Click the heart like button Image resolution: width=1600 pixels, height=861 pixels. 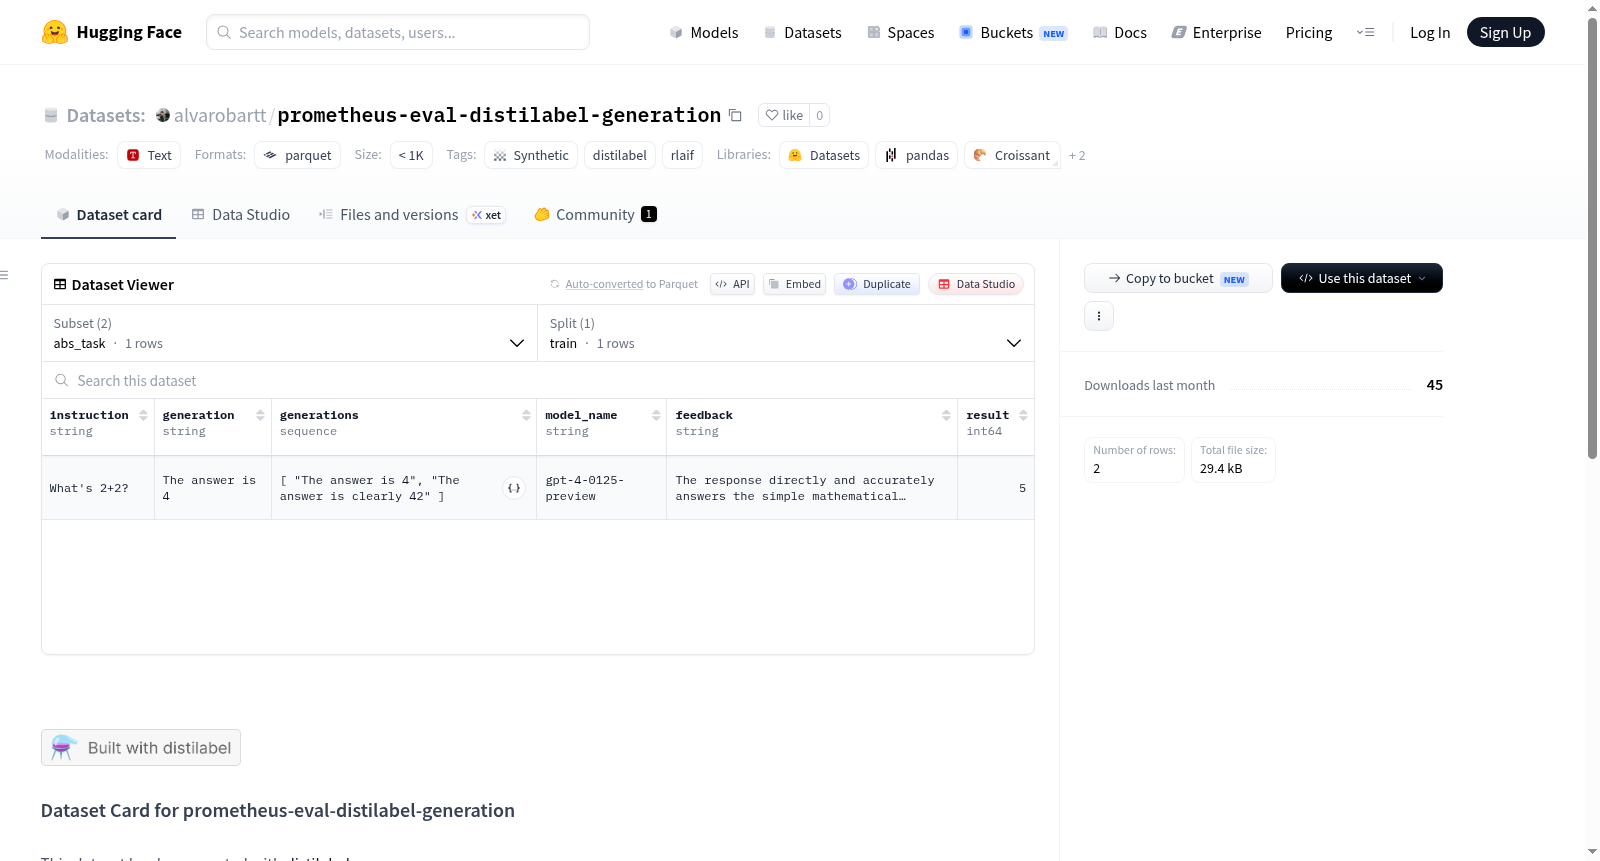click(784, 115)
